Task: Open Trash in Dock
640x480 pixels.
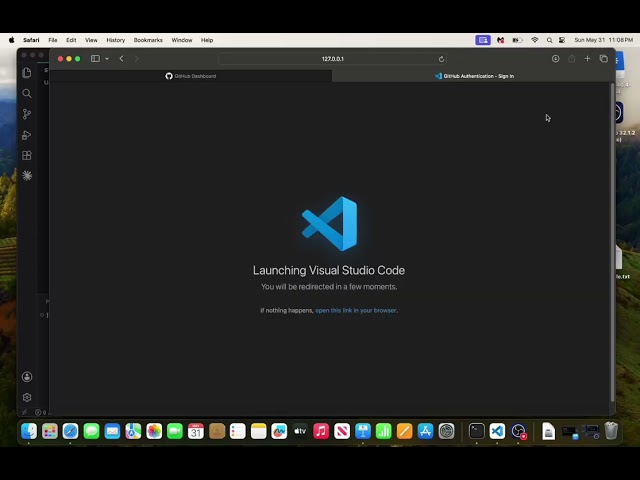Action: point(611,431)
